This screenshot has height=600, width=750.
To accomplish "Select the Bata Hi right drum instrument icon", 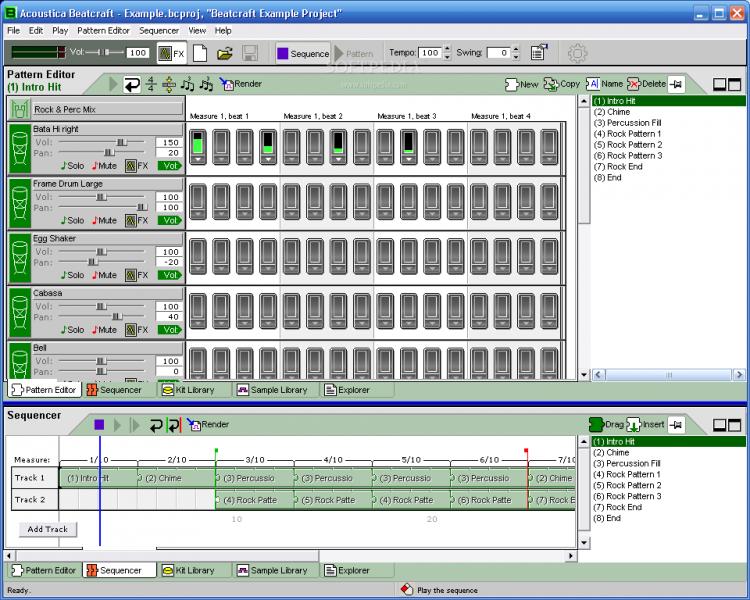I will point(20,149).
